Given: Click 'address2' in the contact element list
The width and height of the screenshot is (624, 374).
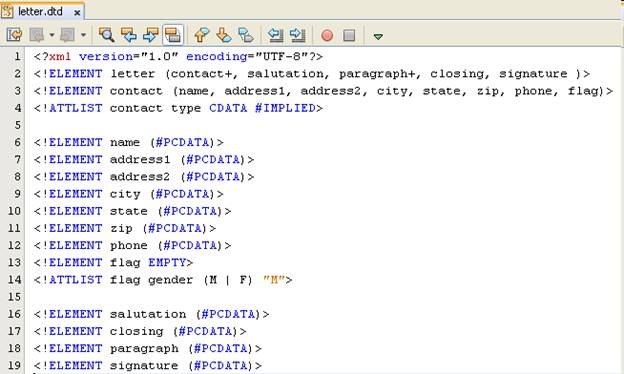Looking at the screenshot, I should [330, 91].
